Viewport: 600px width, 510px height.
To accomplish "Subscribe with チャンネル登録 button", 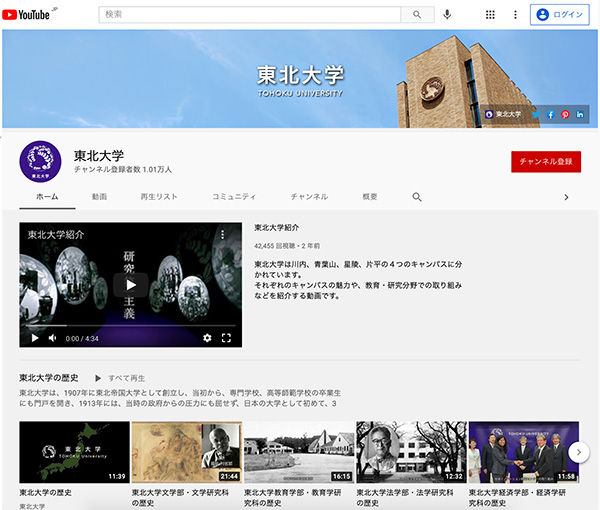I will pyautogui.click(x=546, y=162).
